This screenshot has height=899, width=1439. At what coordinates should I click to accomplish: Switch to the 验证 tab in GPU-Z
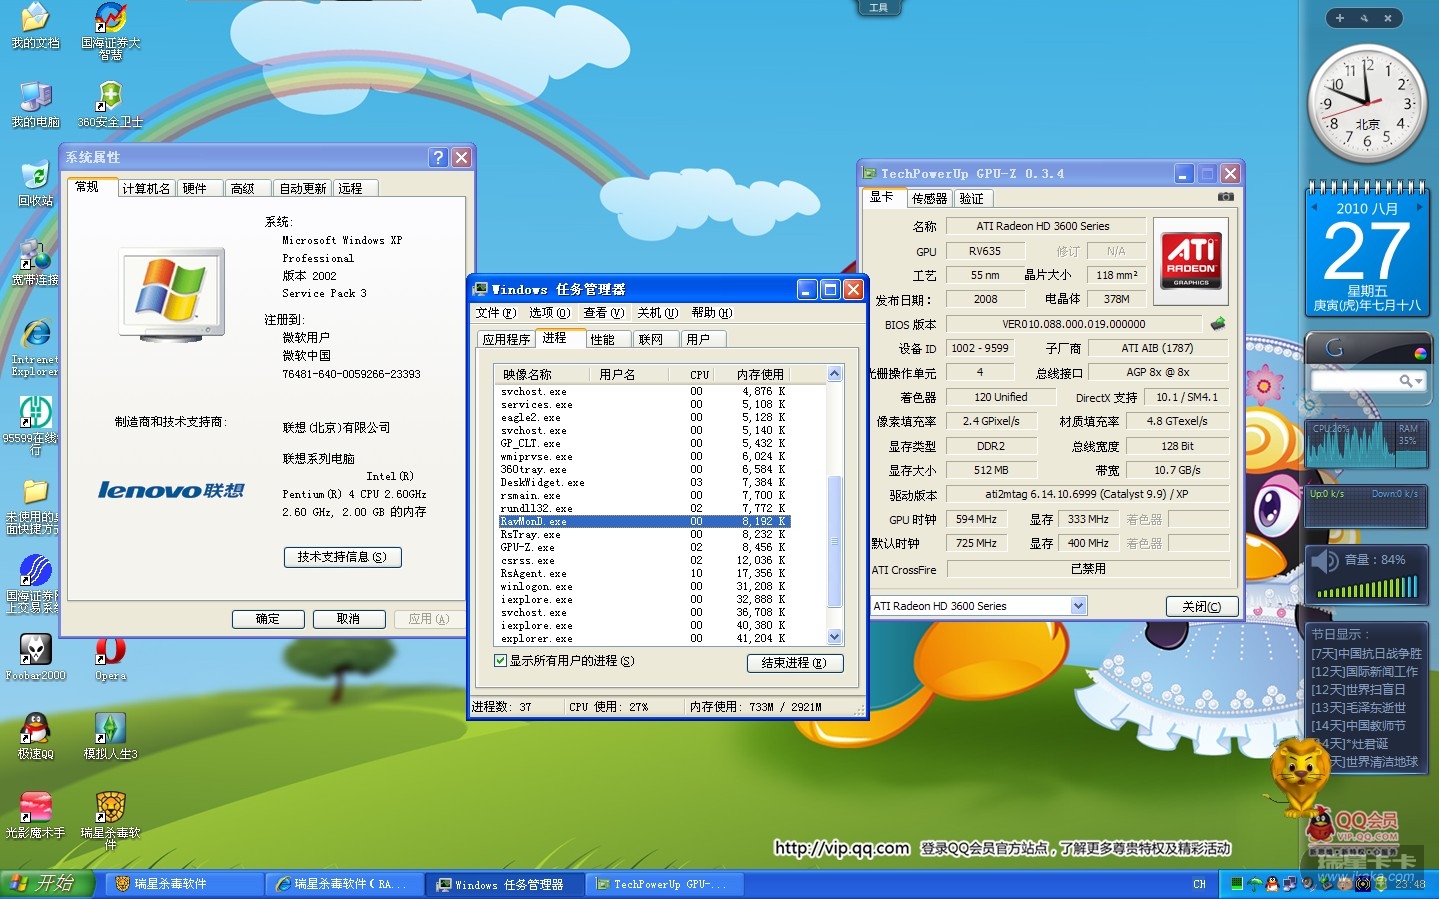(973, 199)
